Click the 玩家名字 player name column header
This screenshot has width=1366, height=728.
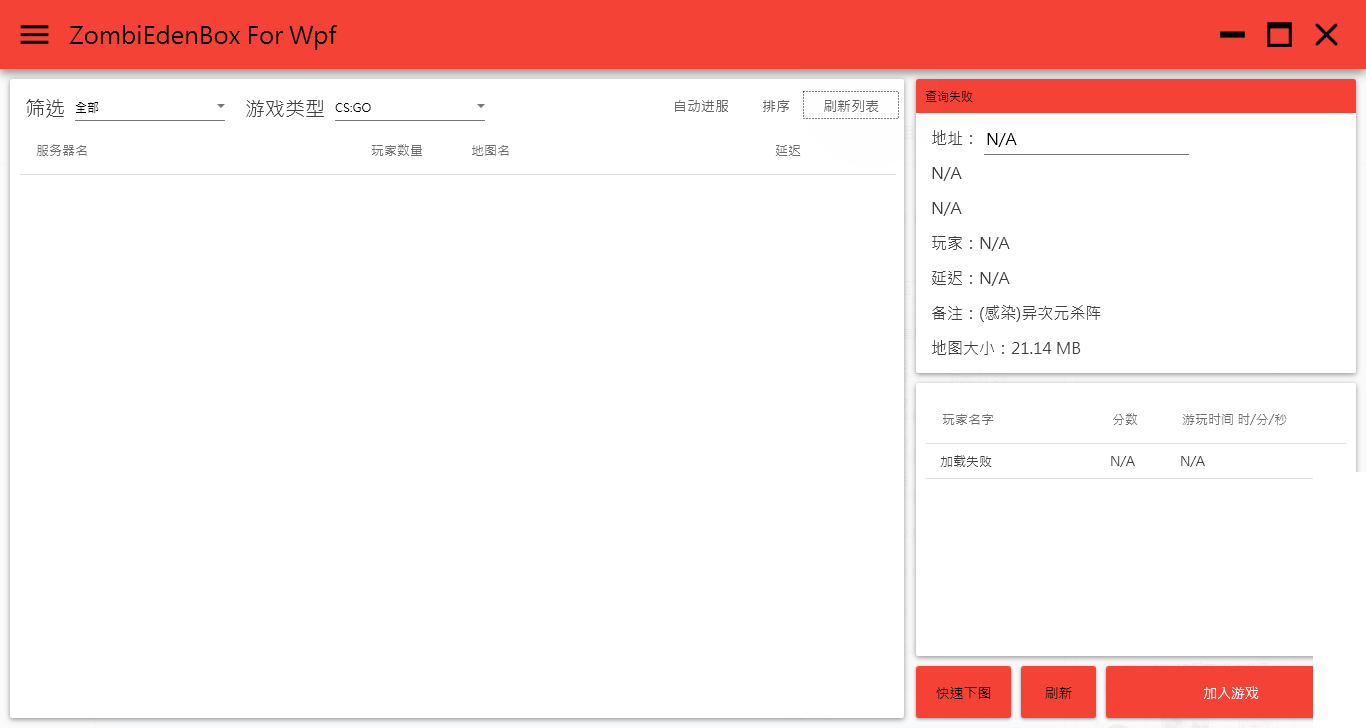[x=966, y=420]
